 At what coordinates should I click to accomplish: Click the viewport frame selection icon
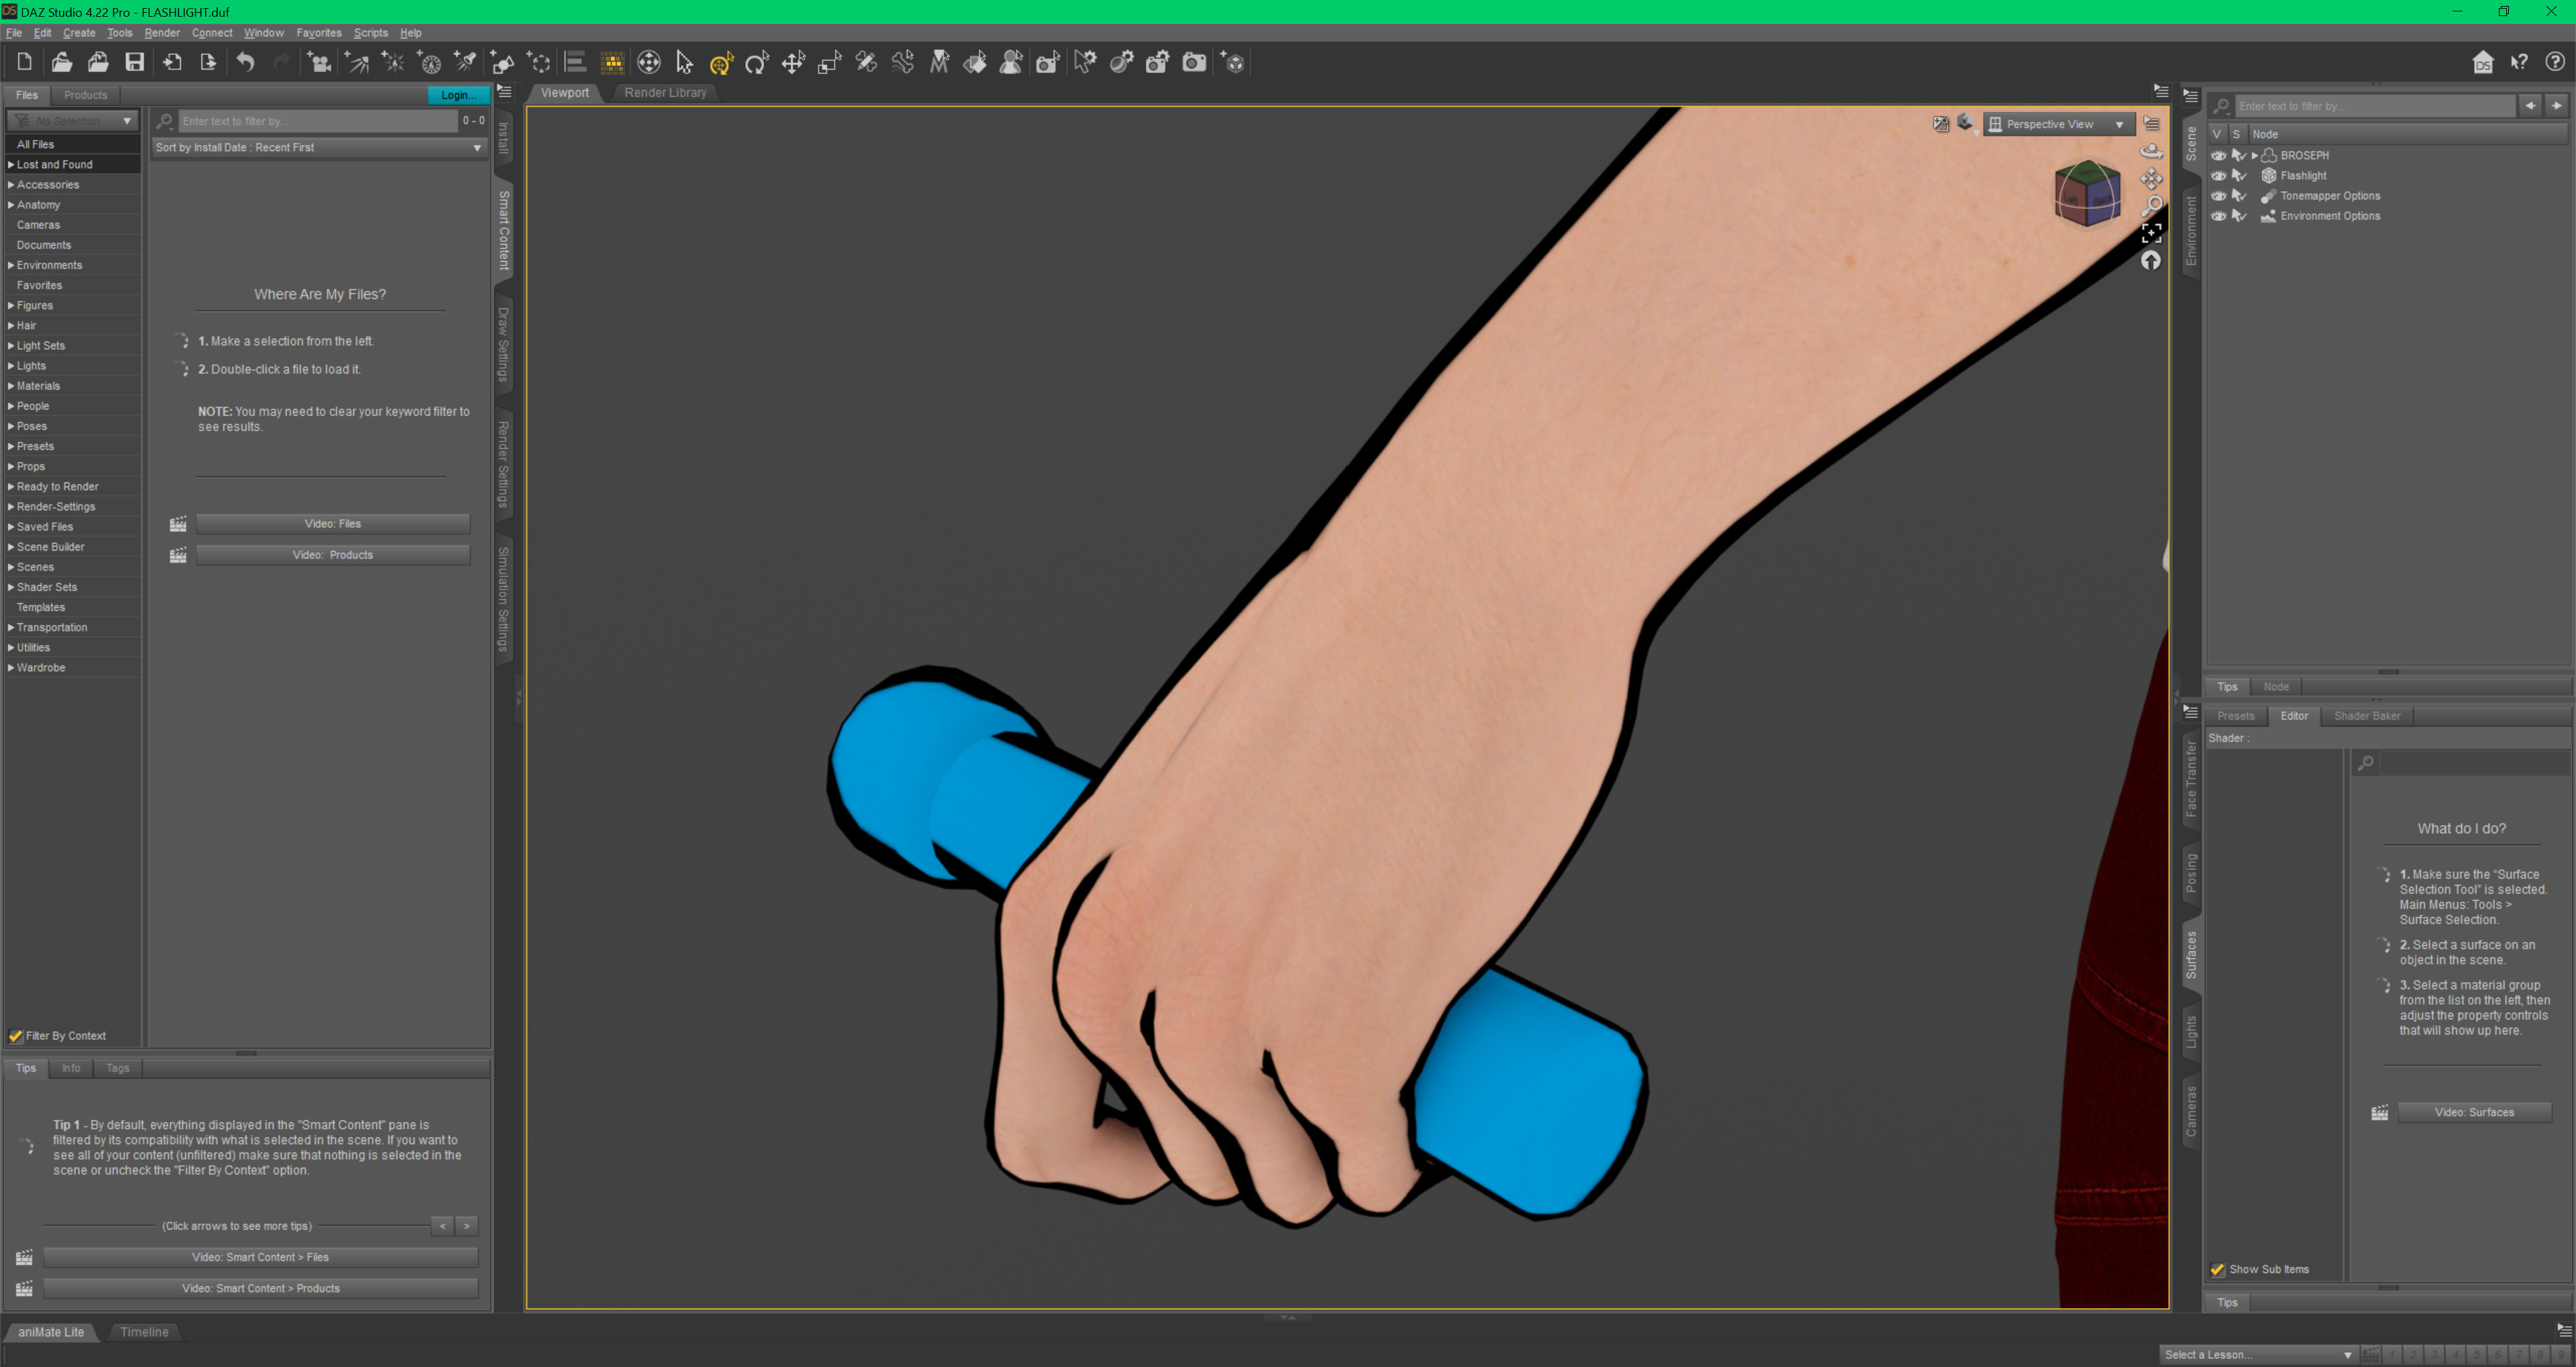[2151, 233]
